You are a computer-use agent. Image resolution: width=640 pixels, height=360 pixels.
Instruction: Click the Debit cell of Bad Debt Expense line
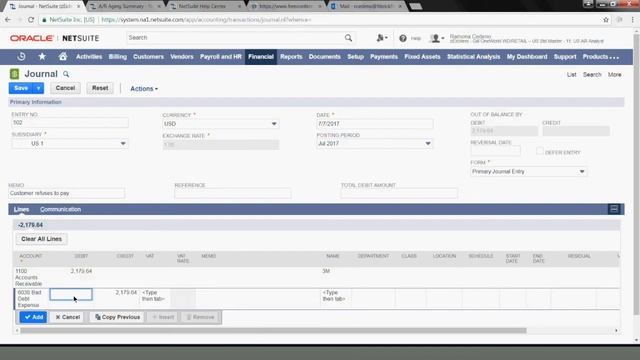tap(71, 294)
